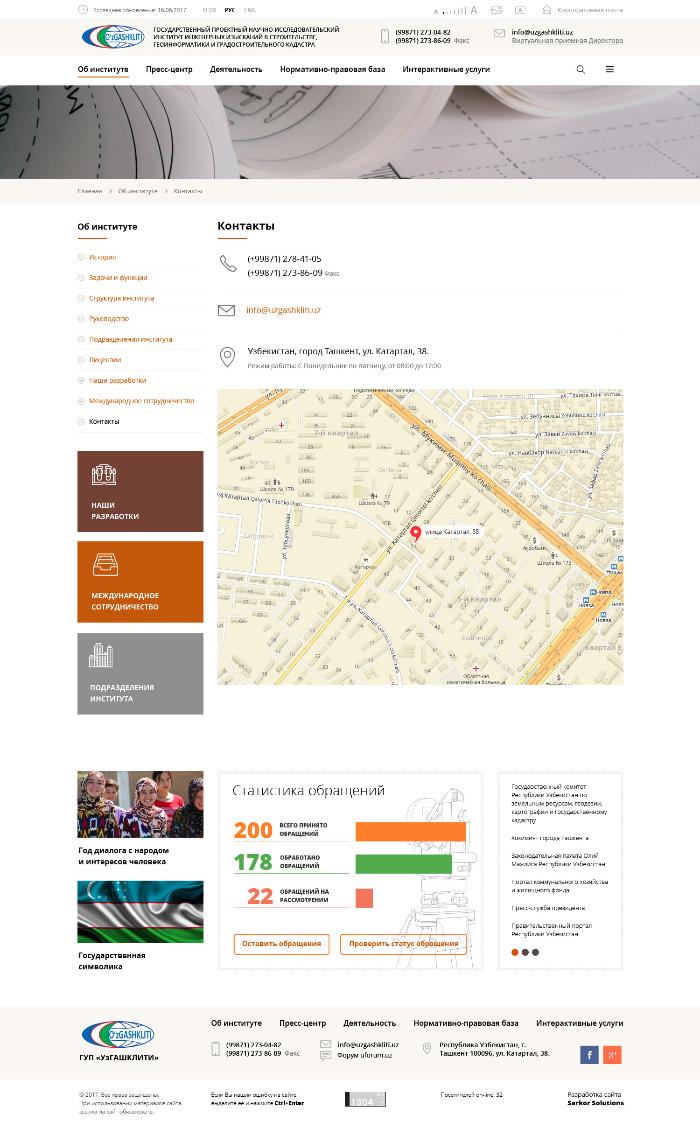This screenshot has height=1128, width=700.
Task: Open the Google Plus icon in the footer
Action: pos(612,1055)
